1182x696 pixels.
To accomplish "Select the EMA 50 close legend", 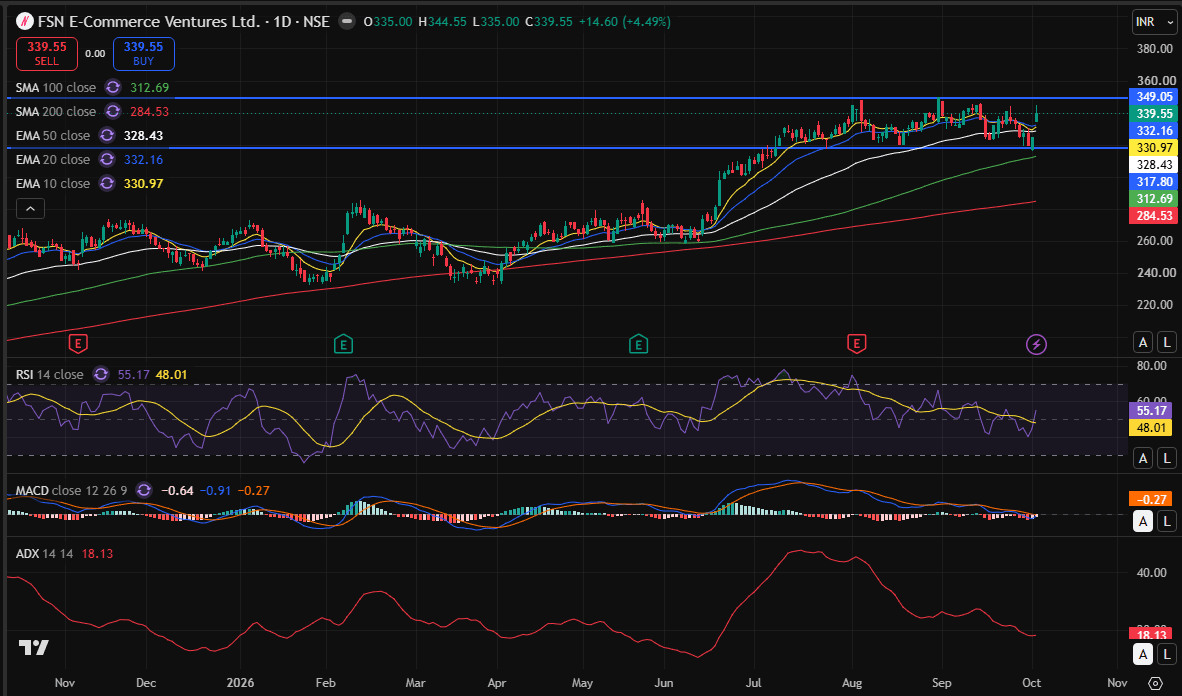I will click(x=53, y=136).
